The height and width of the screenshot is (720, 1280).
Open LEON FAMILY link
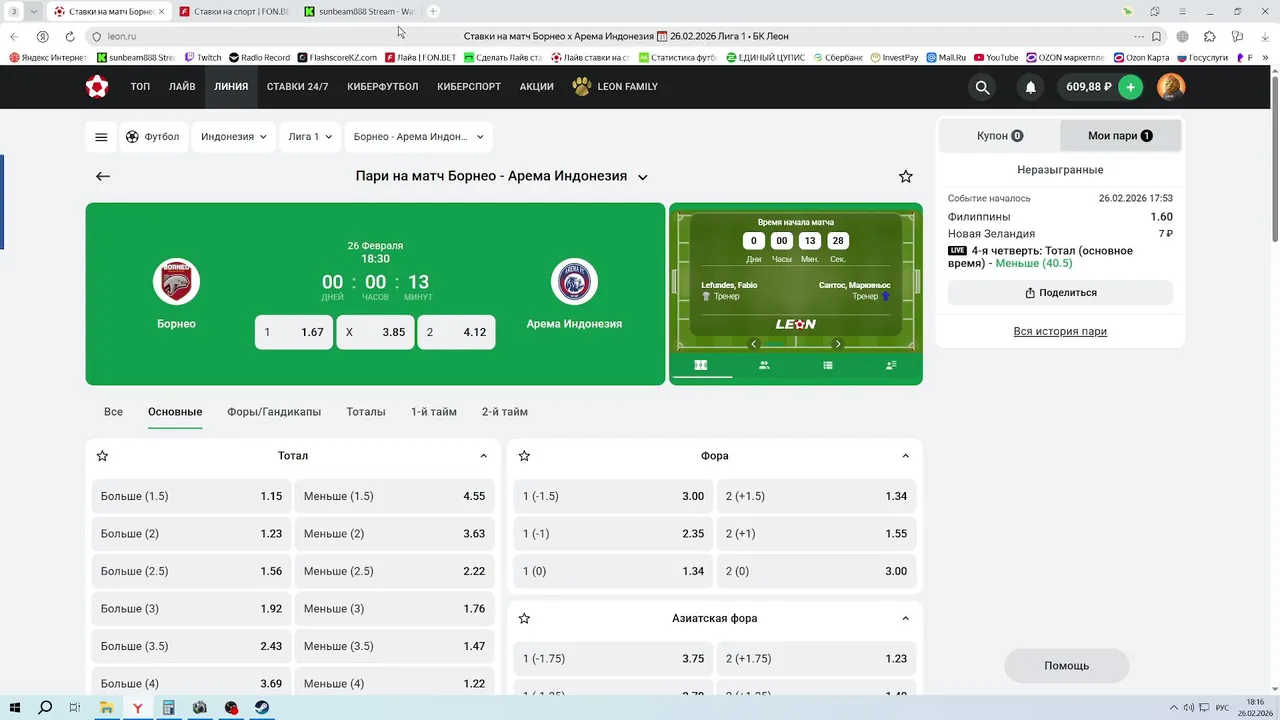[615, 87]
